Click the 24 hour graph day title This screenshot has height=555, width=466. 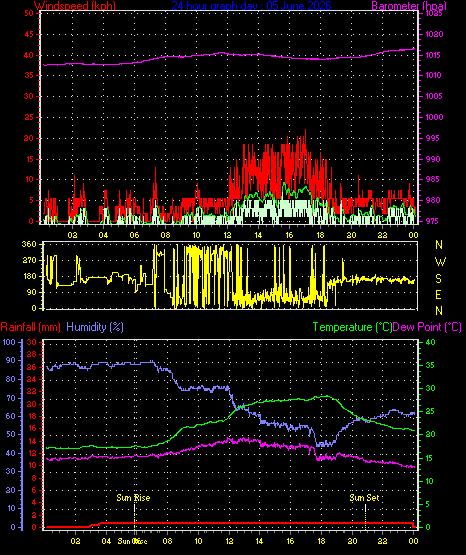click(252, 6)
